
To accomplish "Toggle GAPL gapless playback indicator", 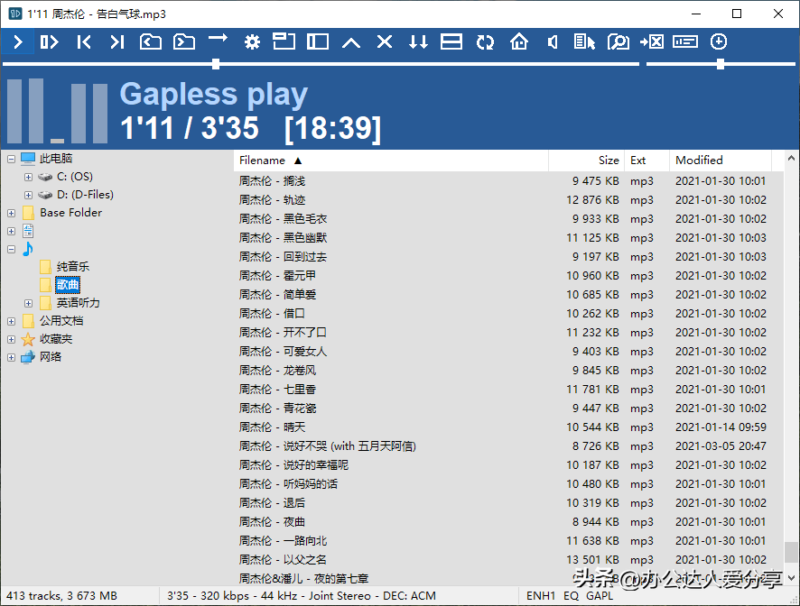I will [599, 595].
